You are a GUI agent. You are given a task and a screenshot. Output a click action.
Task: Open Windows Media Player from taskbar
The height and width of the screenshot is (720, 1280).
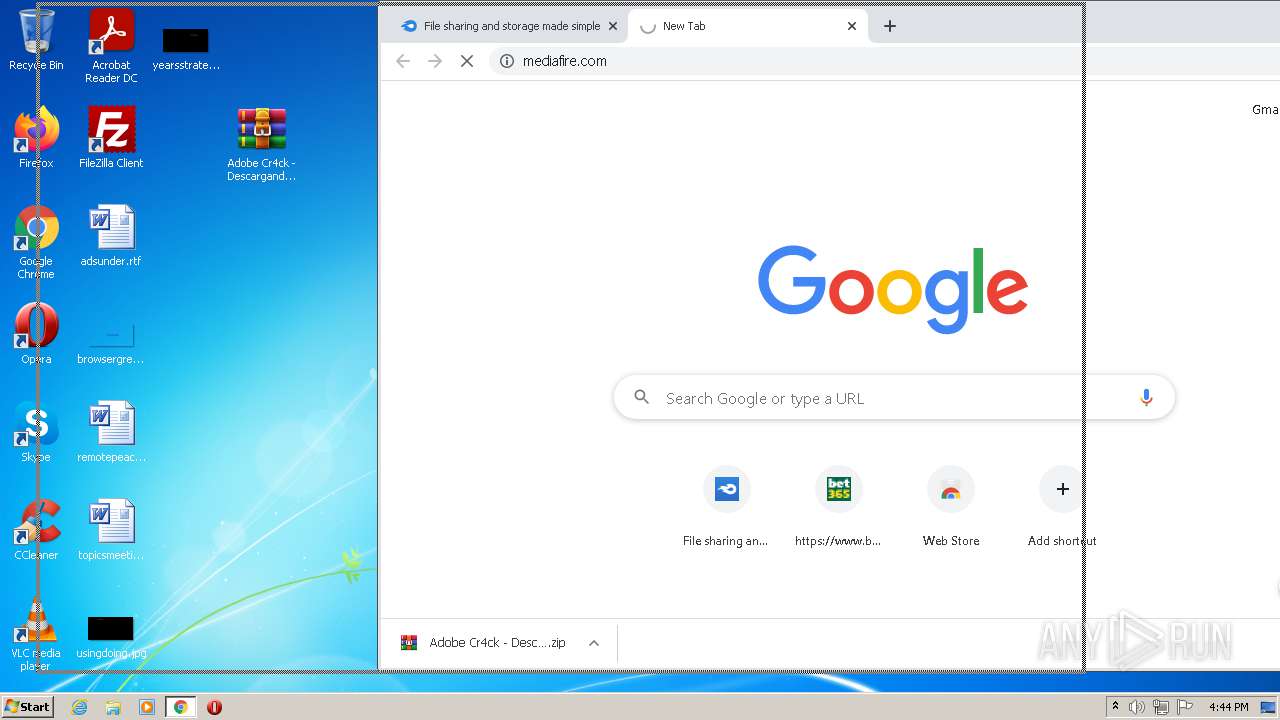tap(147, 707)
